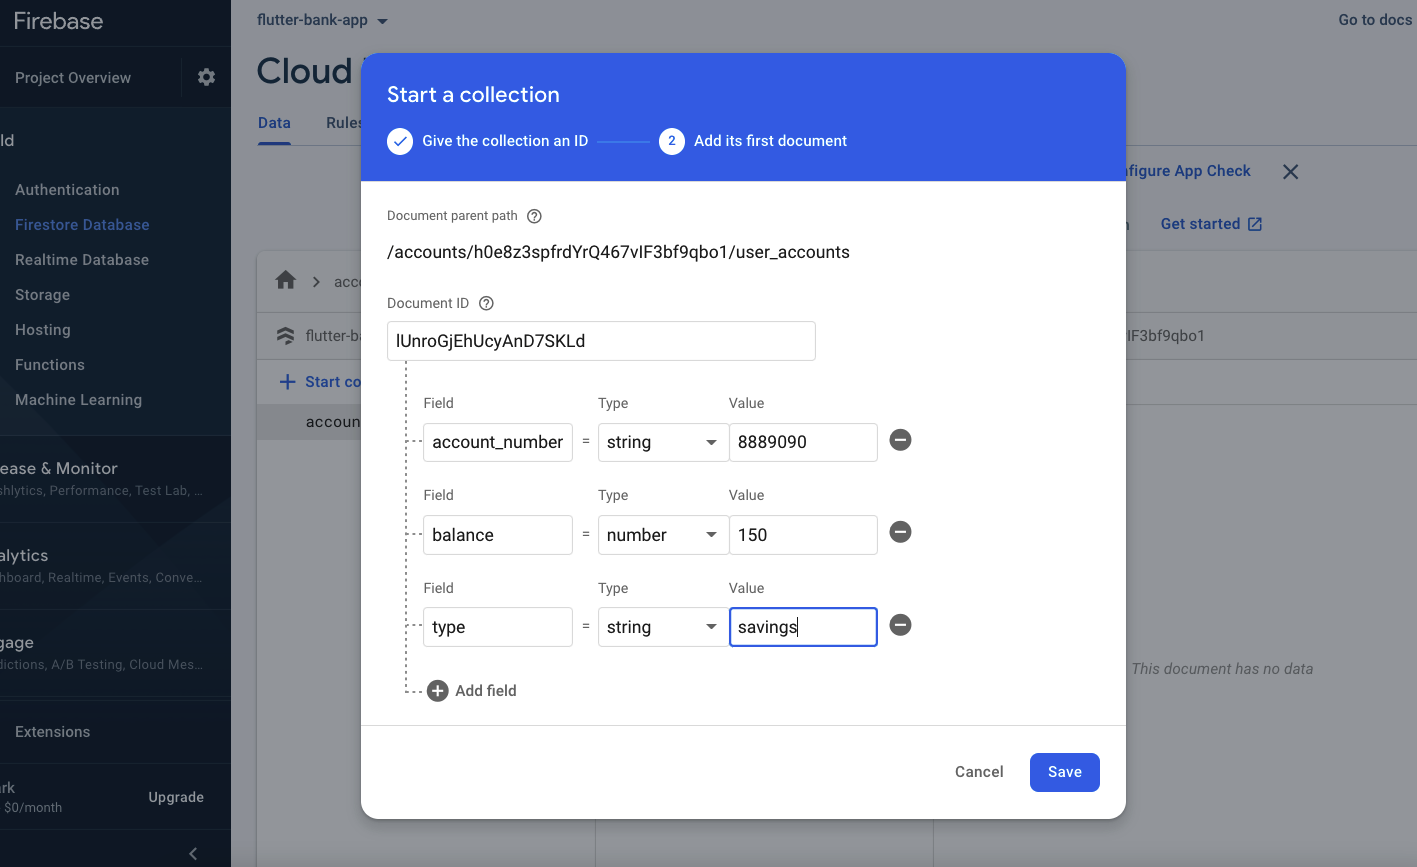Open Firestore Database in sidebar
This screenshot has width=1417, height=867.
click(82, 225)
